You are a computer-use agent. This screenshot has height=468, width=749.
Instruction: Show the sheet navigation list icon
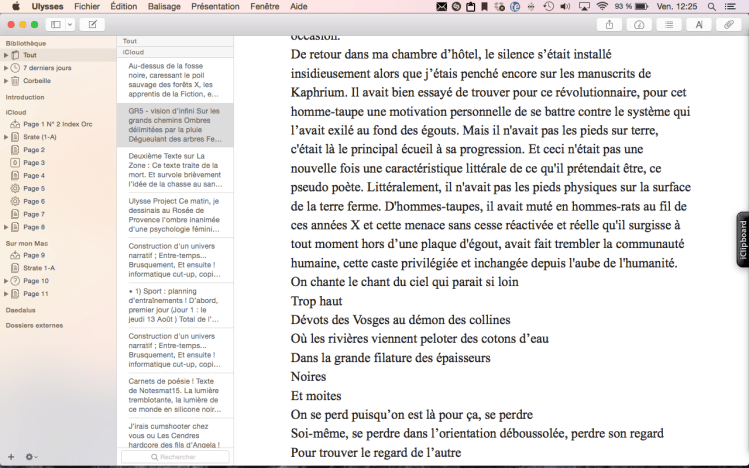[x=669, y=24]
